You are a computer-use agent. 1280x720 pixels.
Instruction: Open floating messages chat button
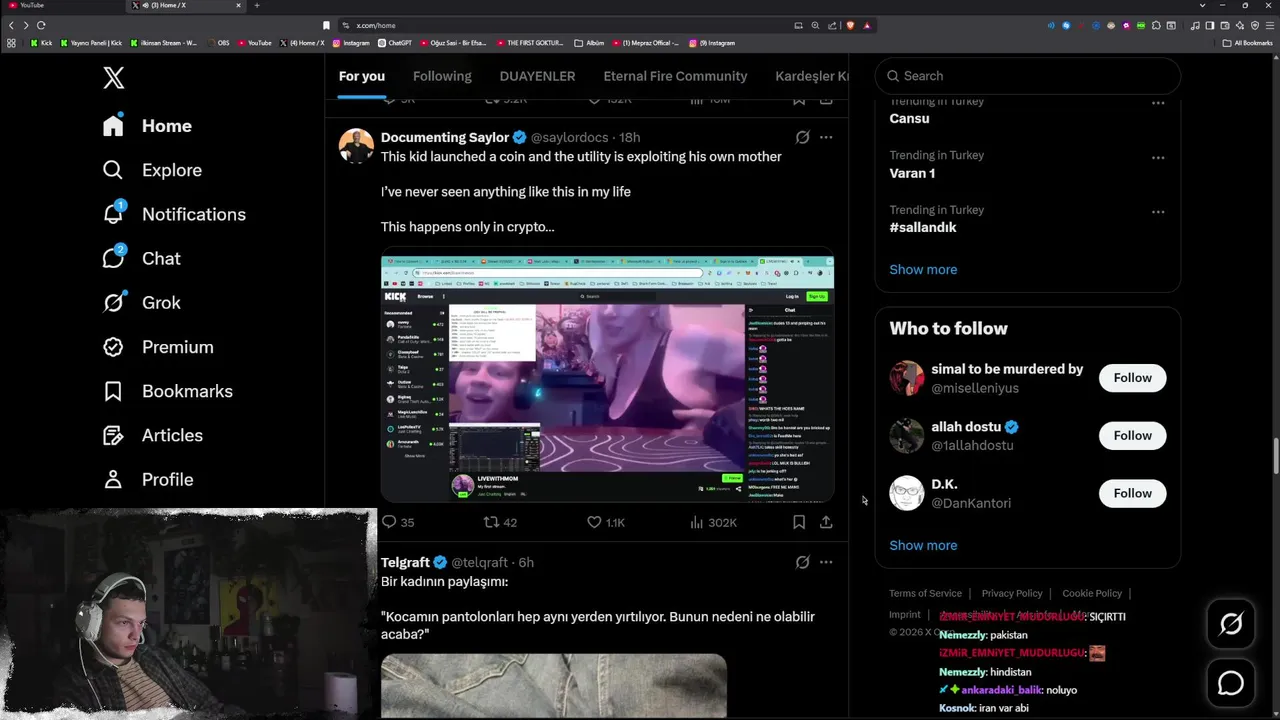point(1231,683)
